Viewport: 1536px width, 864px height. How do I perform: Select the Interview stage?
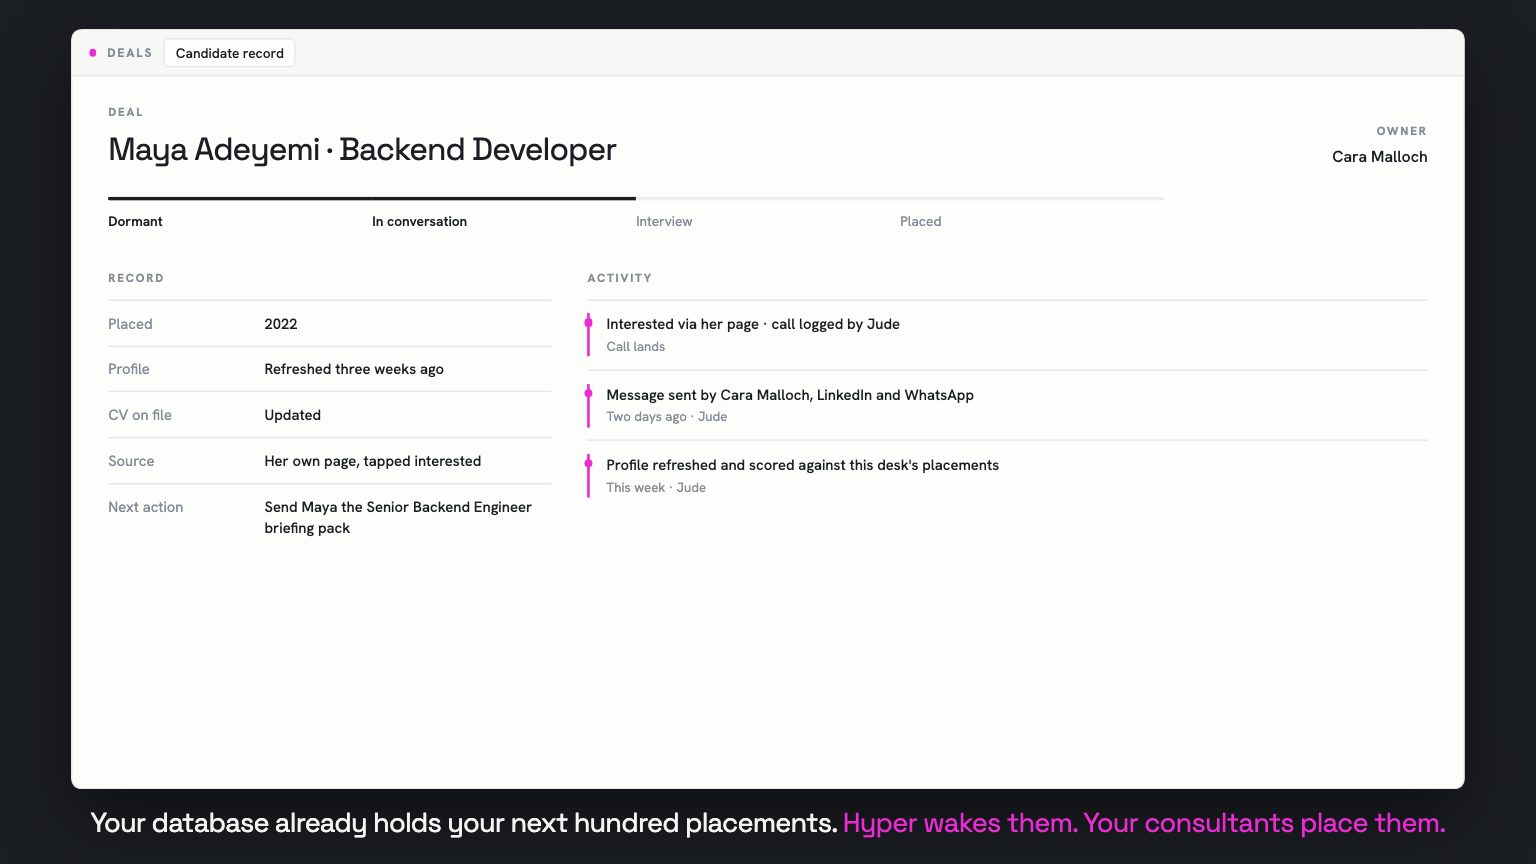[664, 221]
